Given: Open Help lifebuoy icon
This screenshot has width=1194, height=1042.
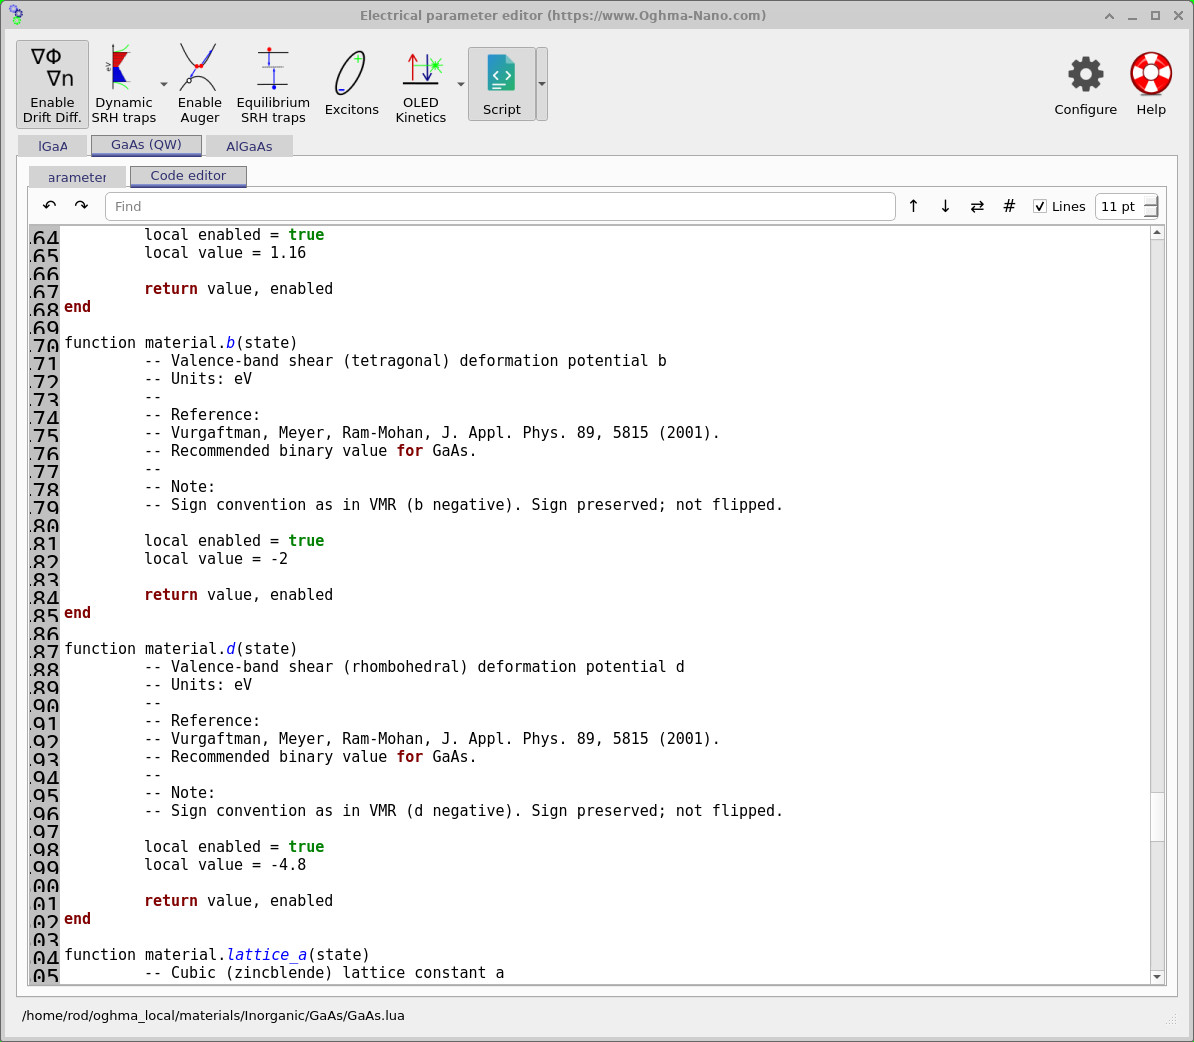Looking at the screenshot, I should click(x=1151, y=85).
